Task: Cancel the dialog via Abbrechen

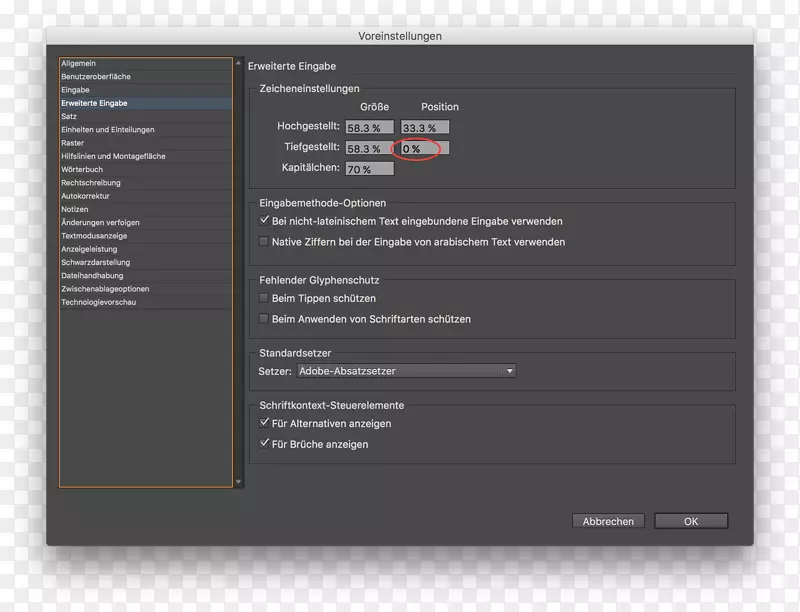Action: 608,521
